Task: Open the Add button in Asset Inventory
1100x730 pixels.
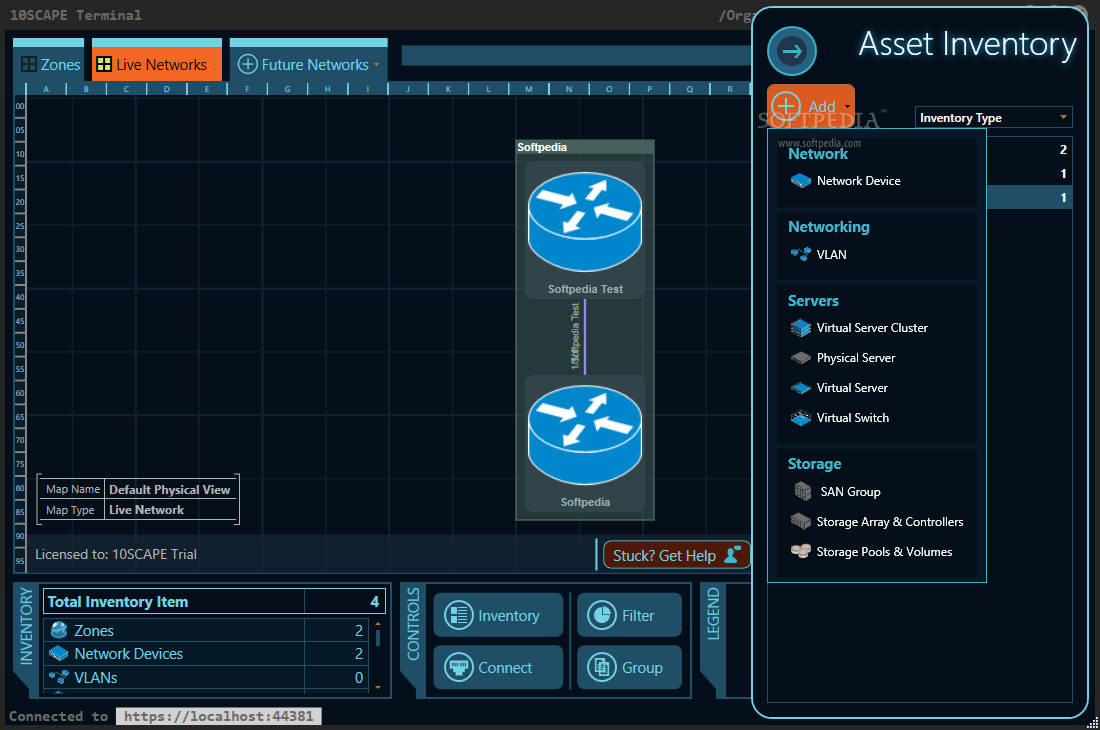Action: tap(810, 107)
